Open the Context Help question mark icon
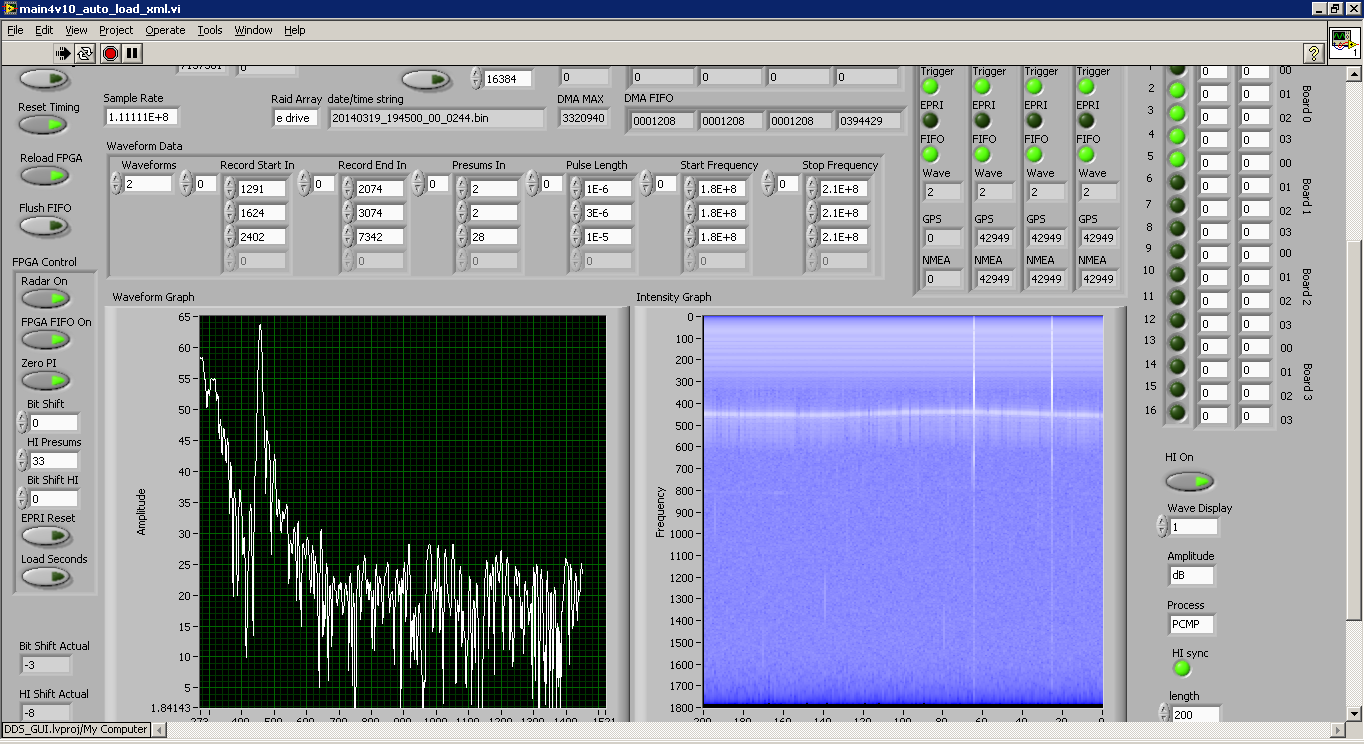Screen dimensions: 1364x744 tap(1313, 53)
